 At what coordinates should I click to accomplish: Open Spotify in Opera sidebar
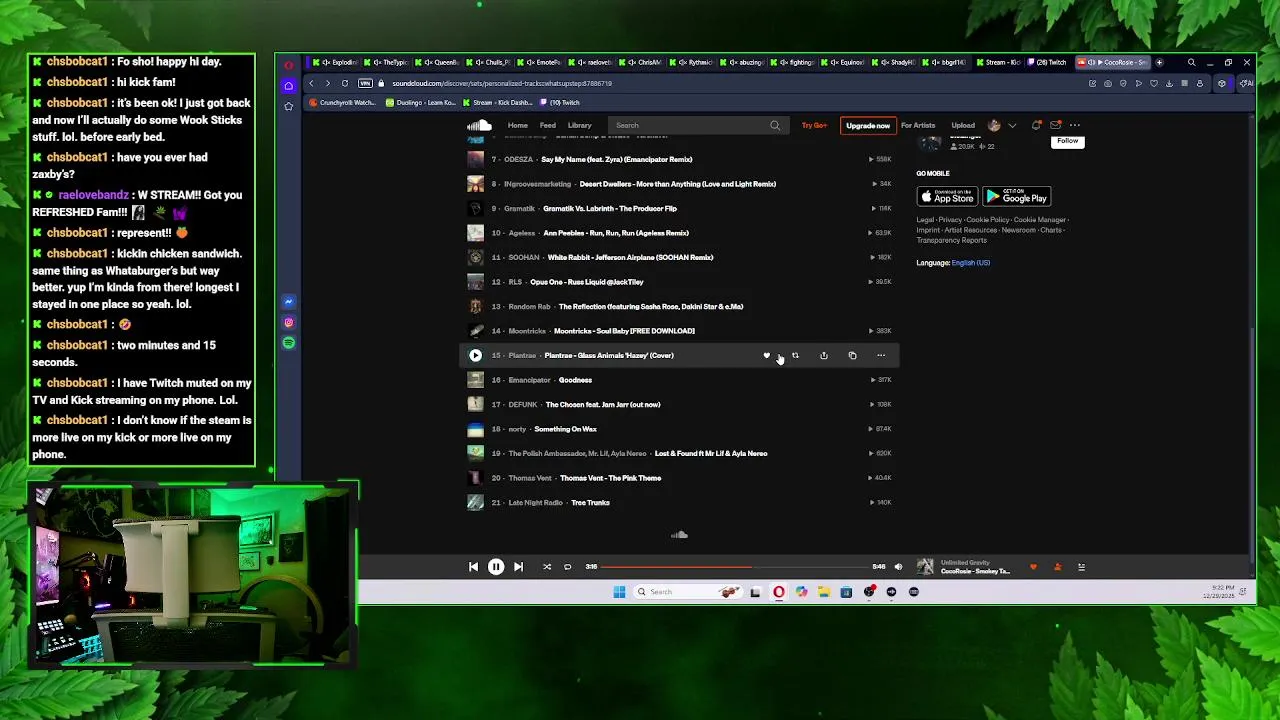288,343
